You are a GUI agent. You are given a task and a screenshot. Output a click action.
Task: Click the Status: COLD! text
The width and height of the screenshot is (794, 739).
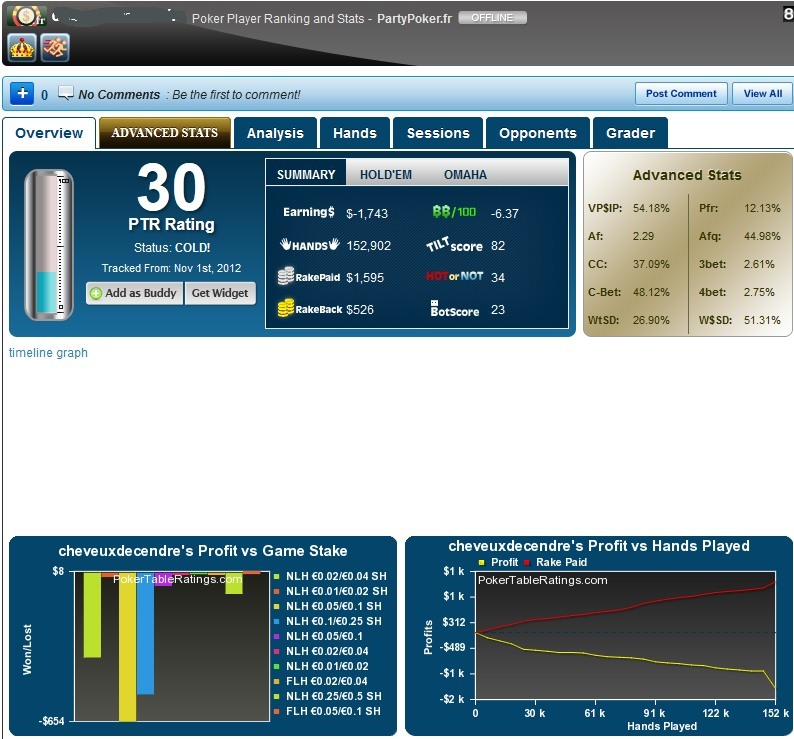(172, 248)
